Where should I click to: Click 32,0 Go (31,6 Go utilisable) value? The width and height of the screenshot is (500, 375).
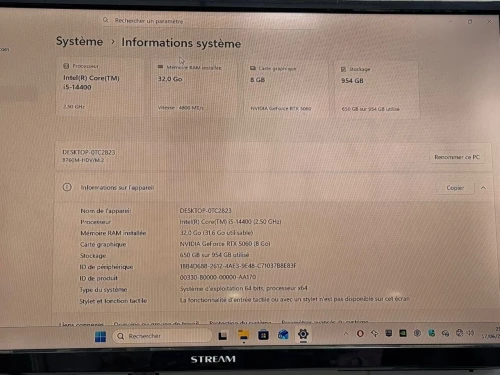[216, 233]
